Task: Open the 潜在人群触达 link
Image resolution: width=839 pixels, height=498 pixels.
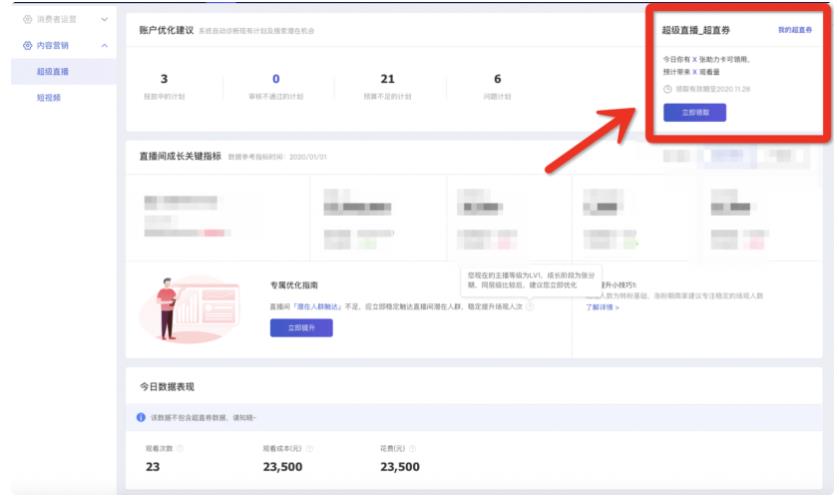Action: click(317, 307)
